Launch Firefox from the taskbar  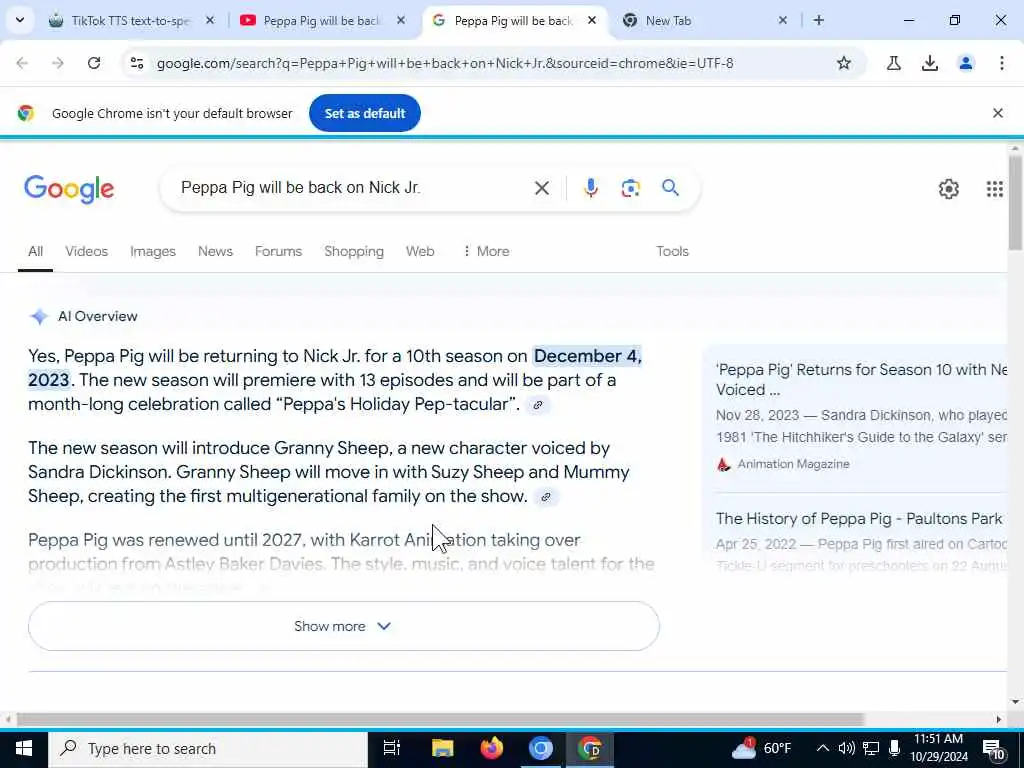coord(492,748)
